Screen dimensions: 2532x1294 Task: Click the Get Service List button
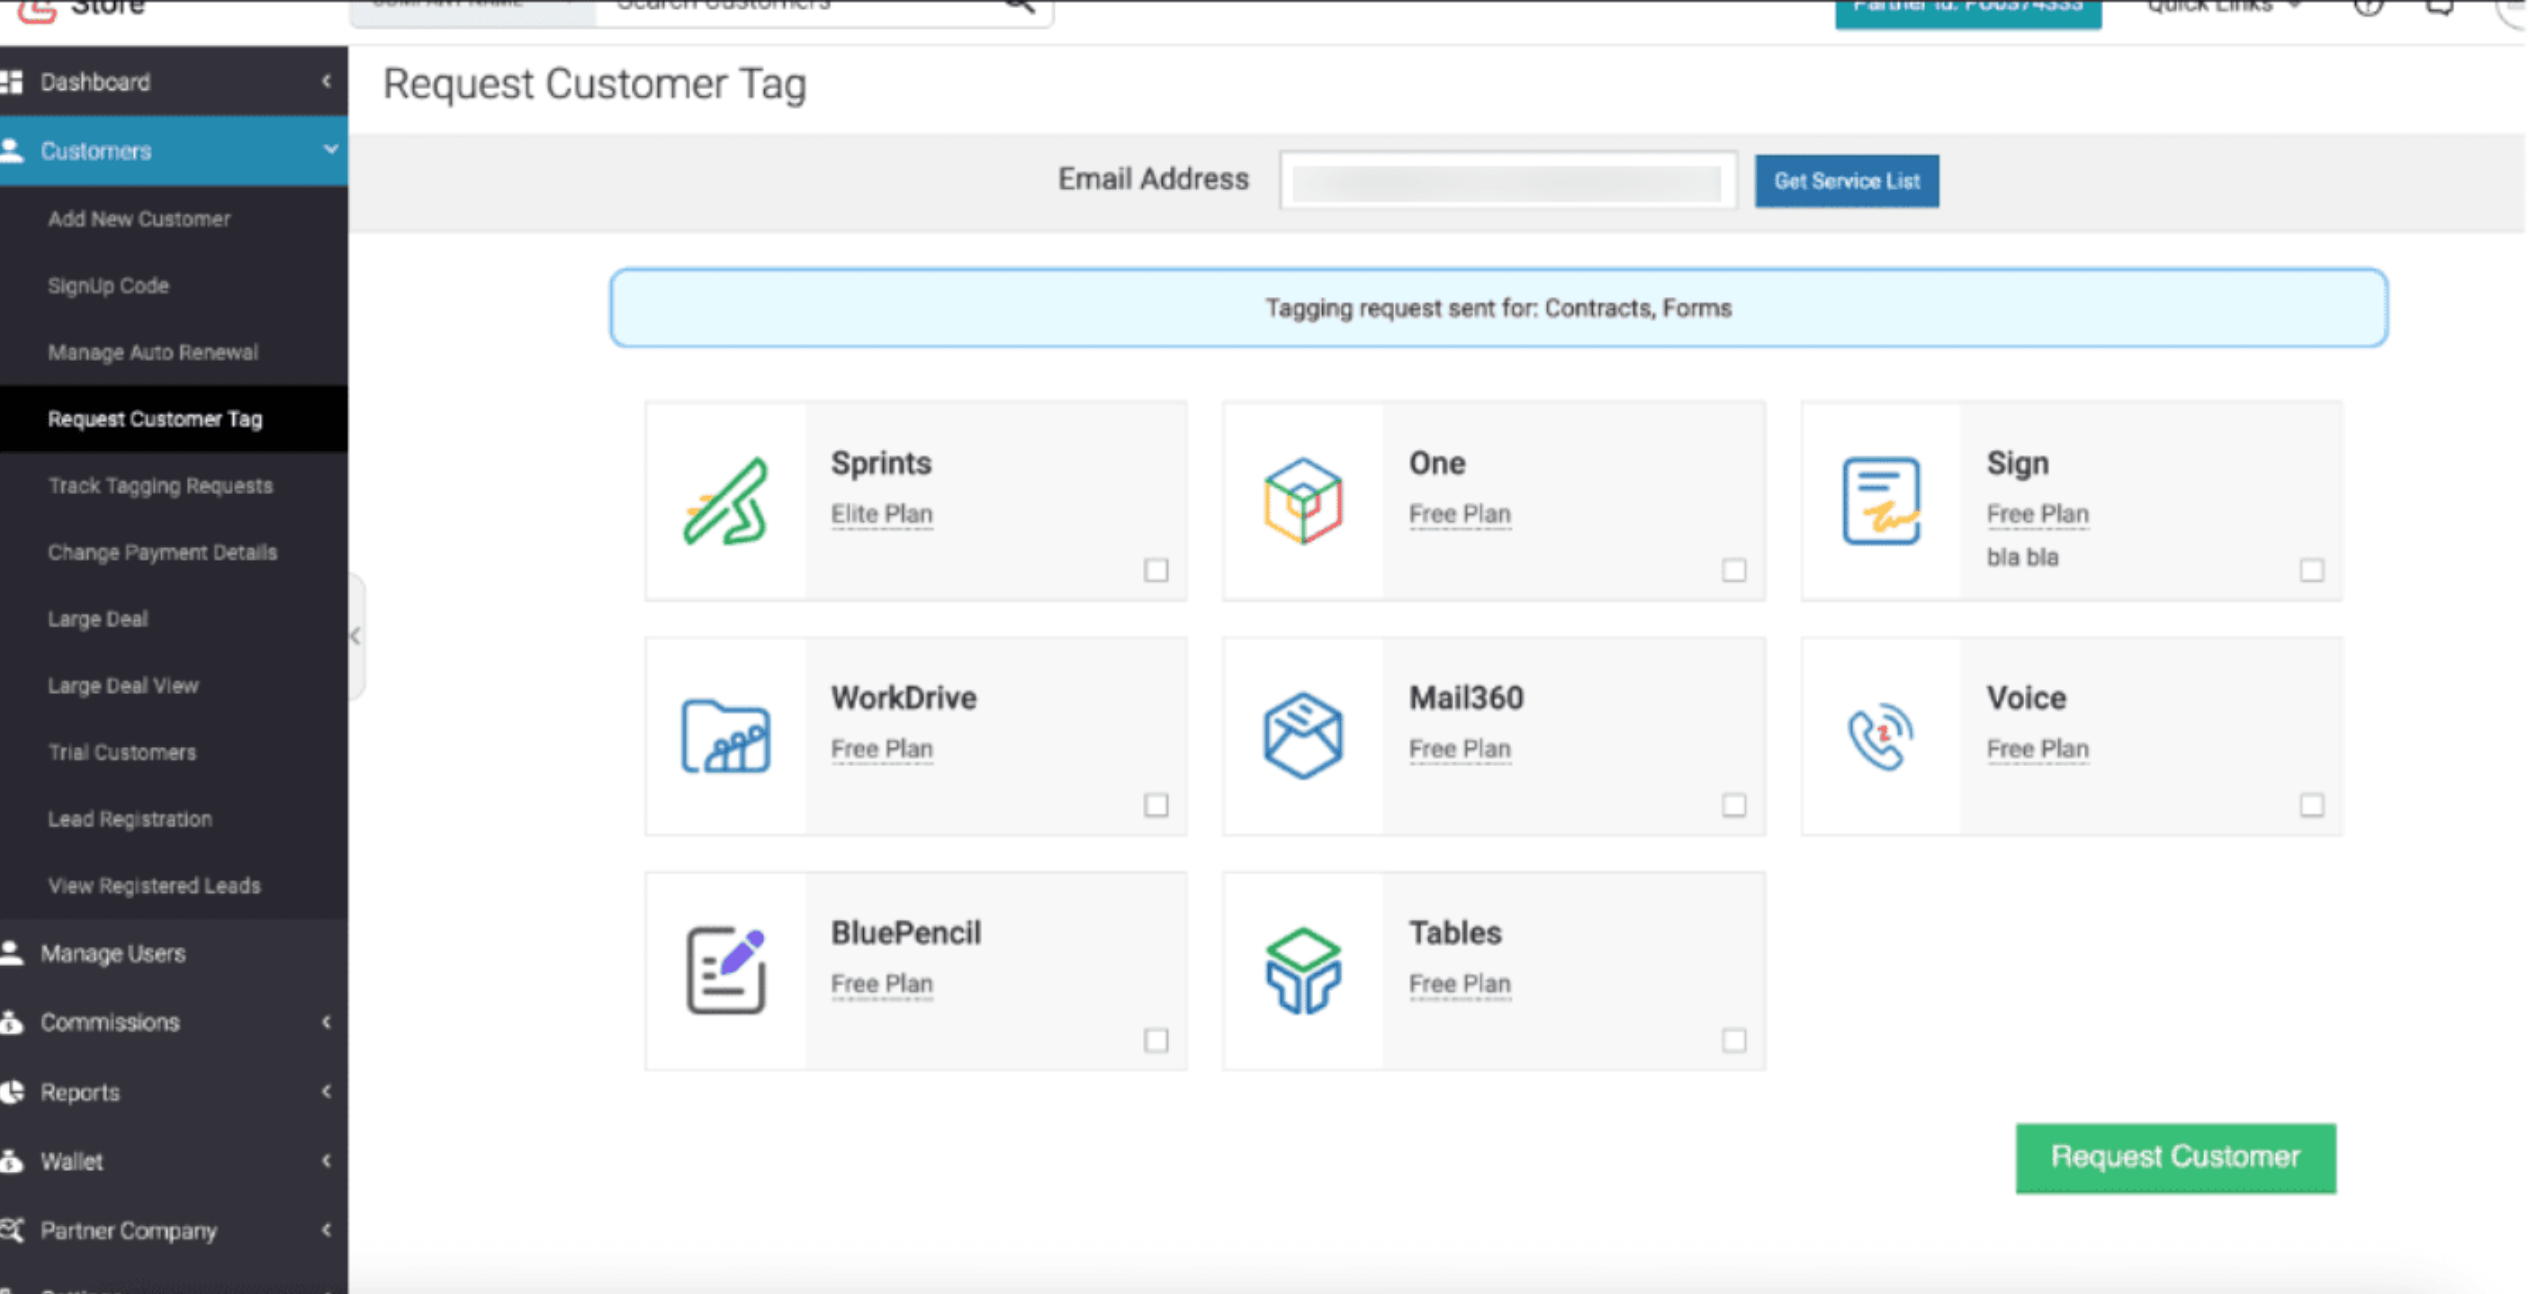point(1847,181)
